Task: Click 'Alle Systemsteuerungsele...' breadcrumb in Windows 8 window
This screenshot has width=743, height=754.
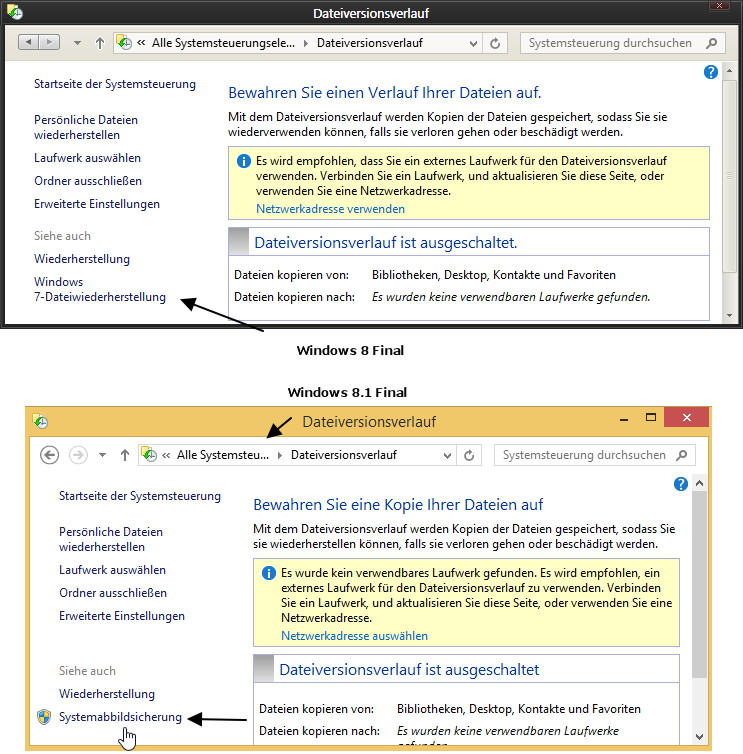Action: 223,43
